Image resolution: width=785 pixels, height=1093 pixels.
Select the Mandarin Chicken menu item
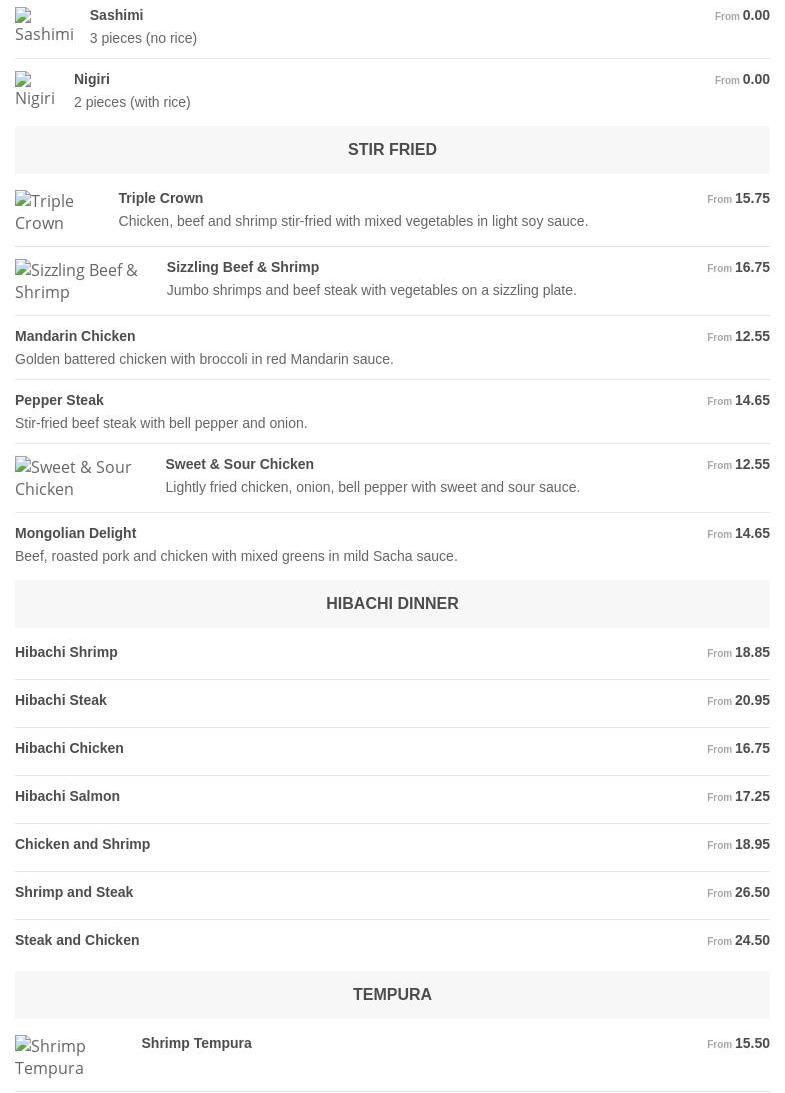point(75,336)
